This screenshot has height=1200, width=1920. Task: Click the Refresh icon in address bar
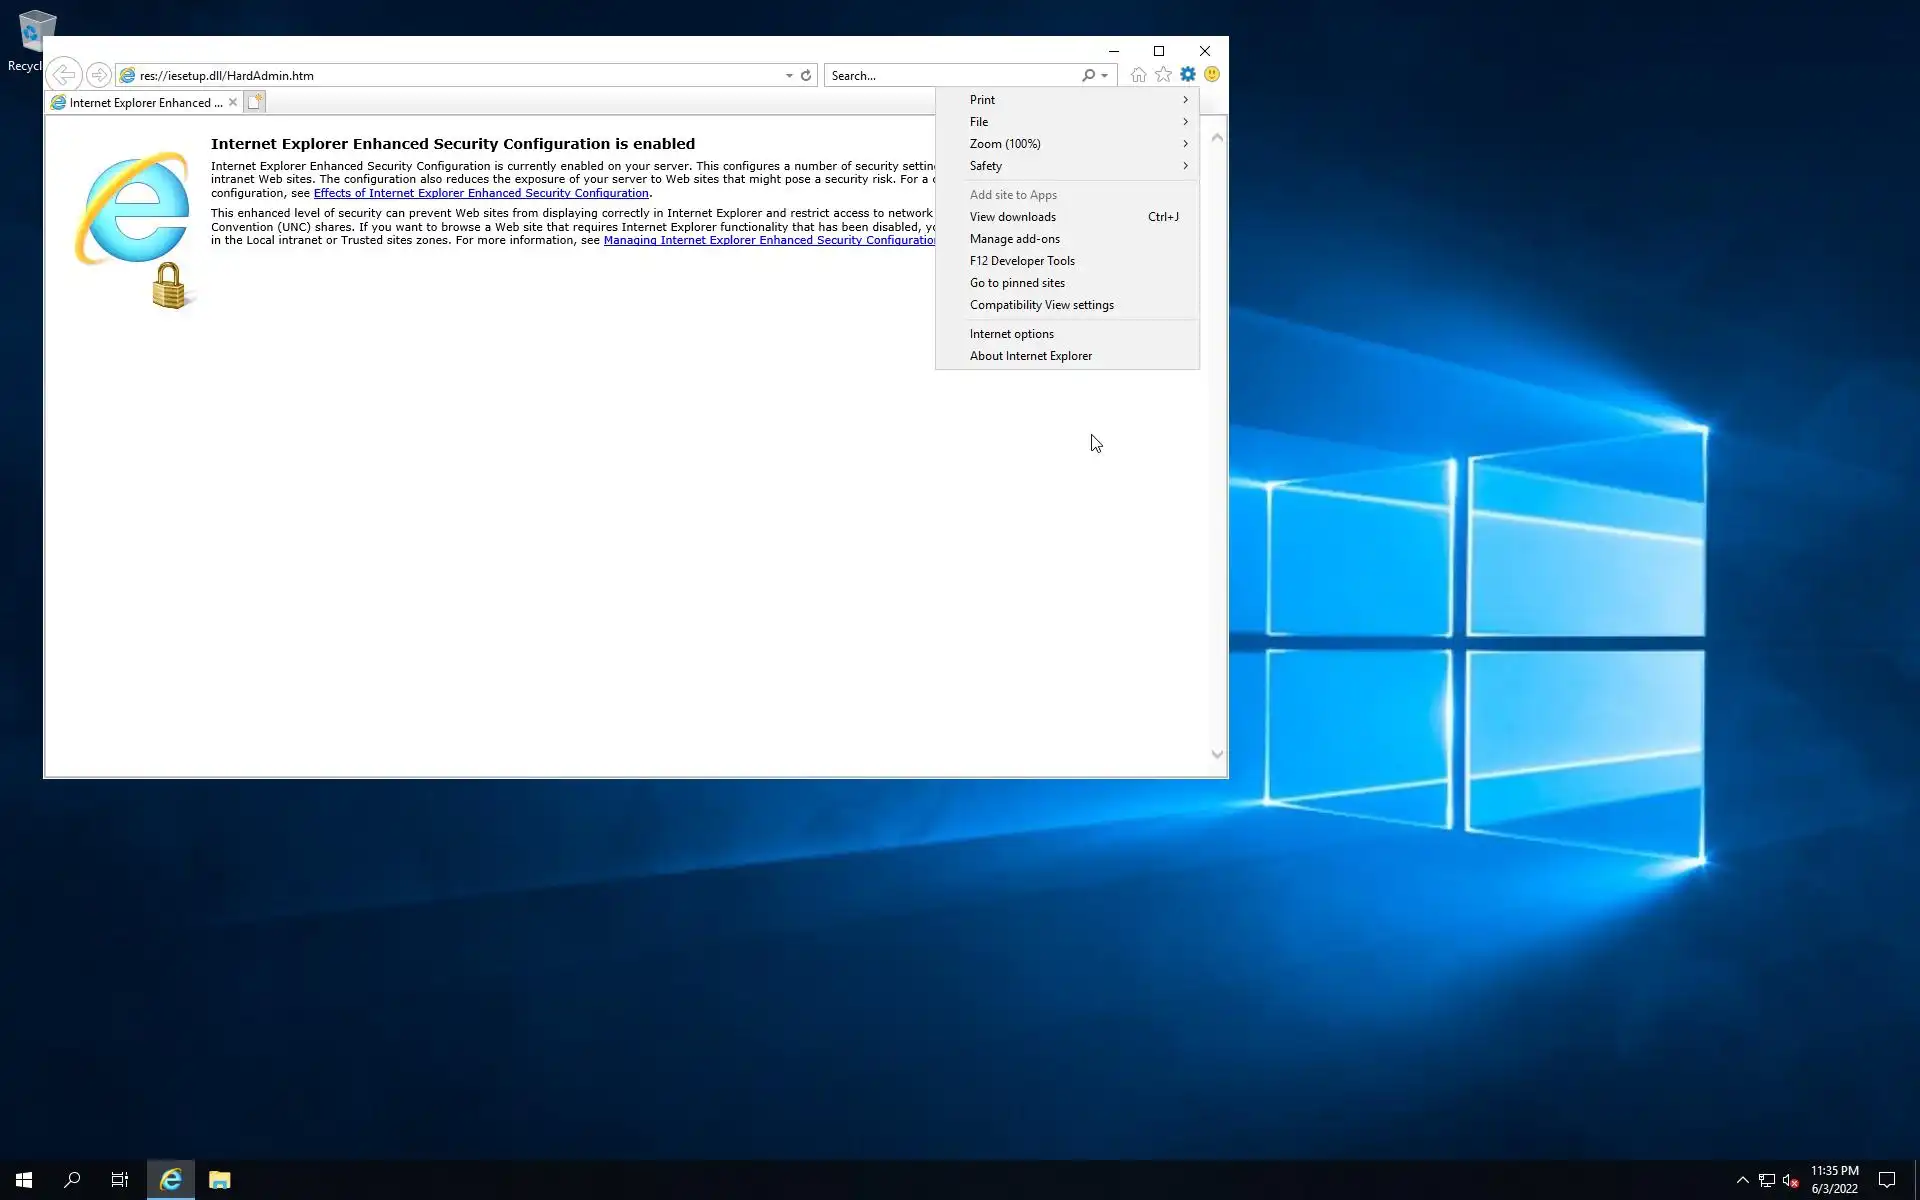tap(806, 75)
